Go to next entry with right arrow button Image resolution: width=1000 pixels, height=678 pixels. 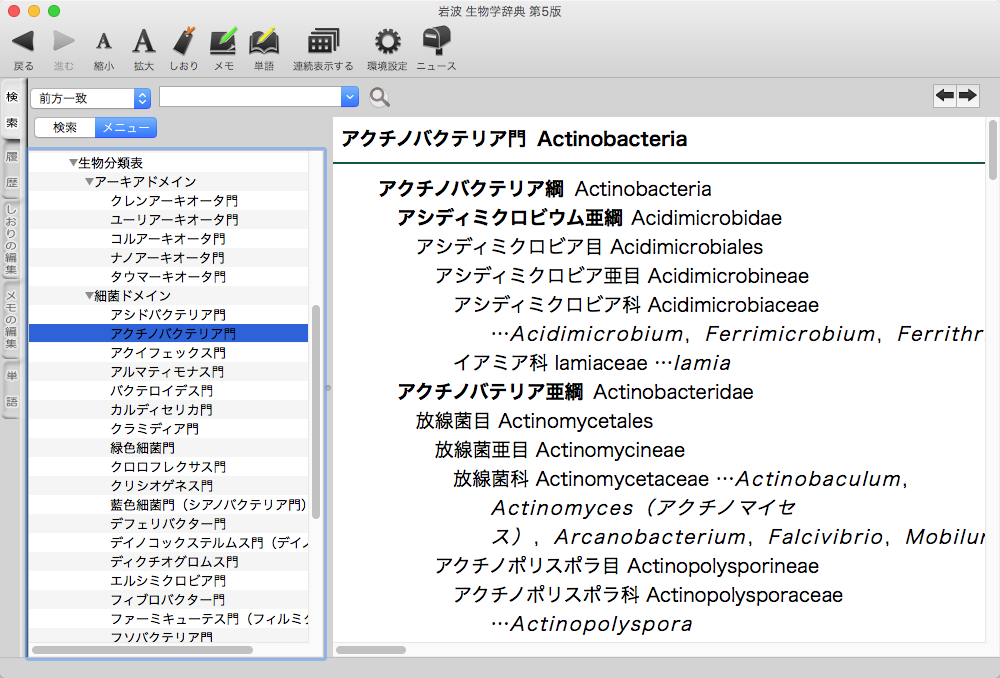[968, 95]
